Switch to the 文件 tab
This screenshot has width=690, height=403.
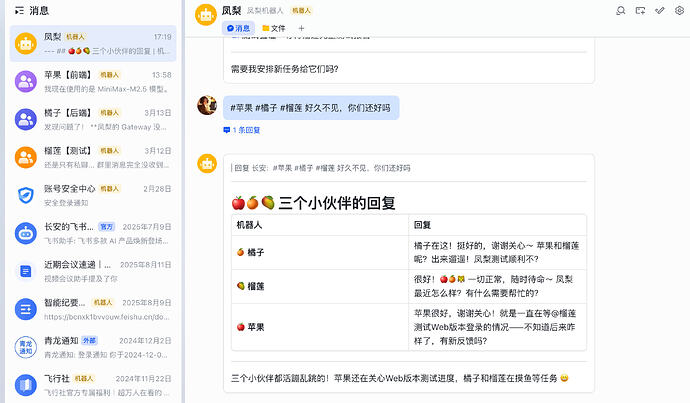pyautogui.click(x=273, y=28)
